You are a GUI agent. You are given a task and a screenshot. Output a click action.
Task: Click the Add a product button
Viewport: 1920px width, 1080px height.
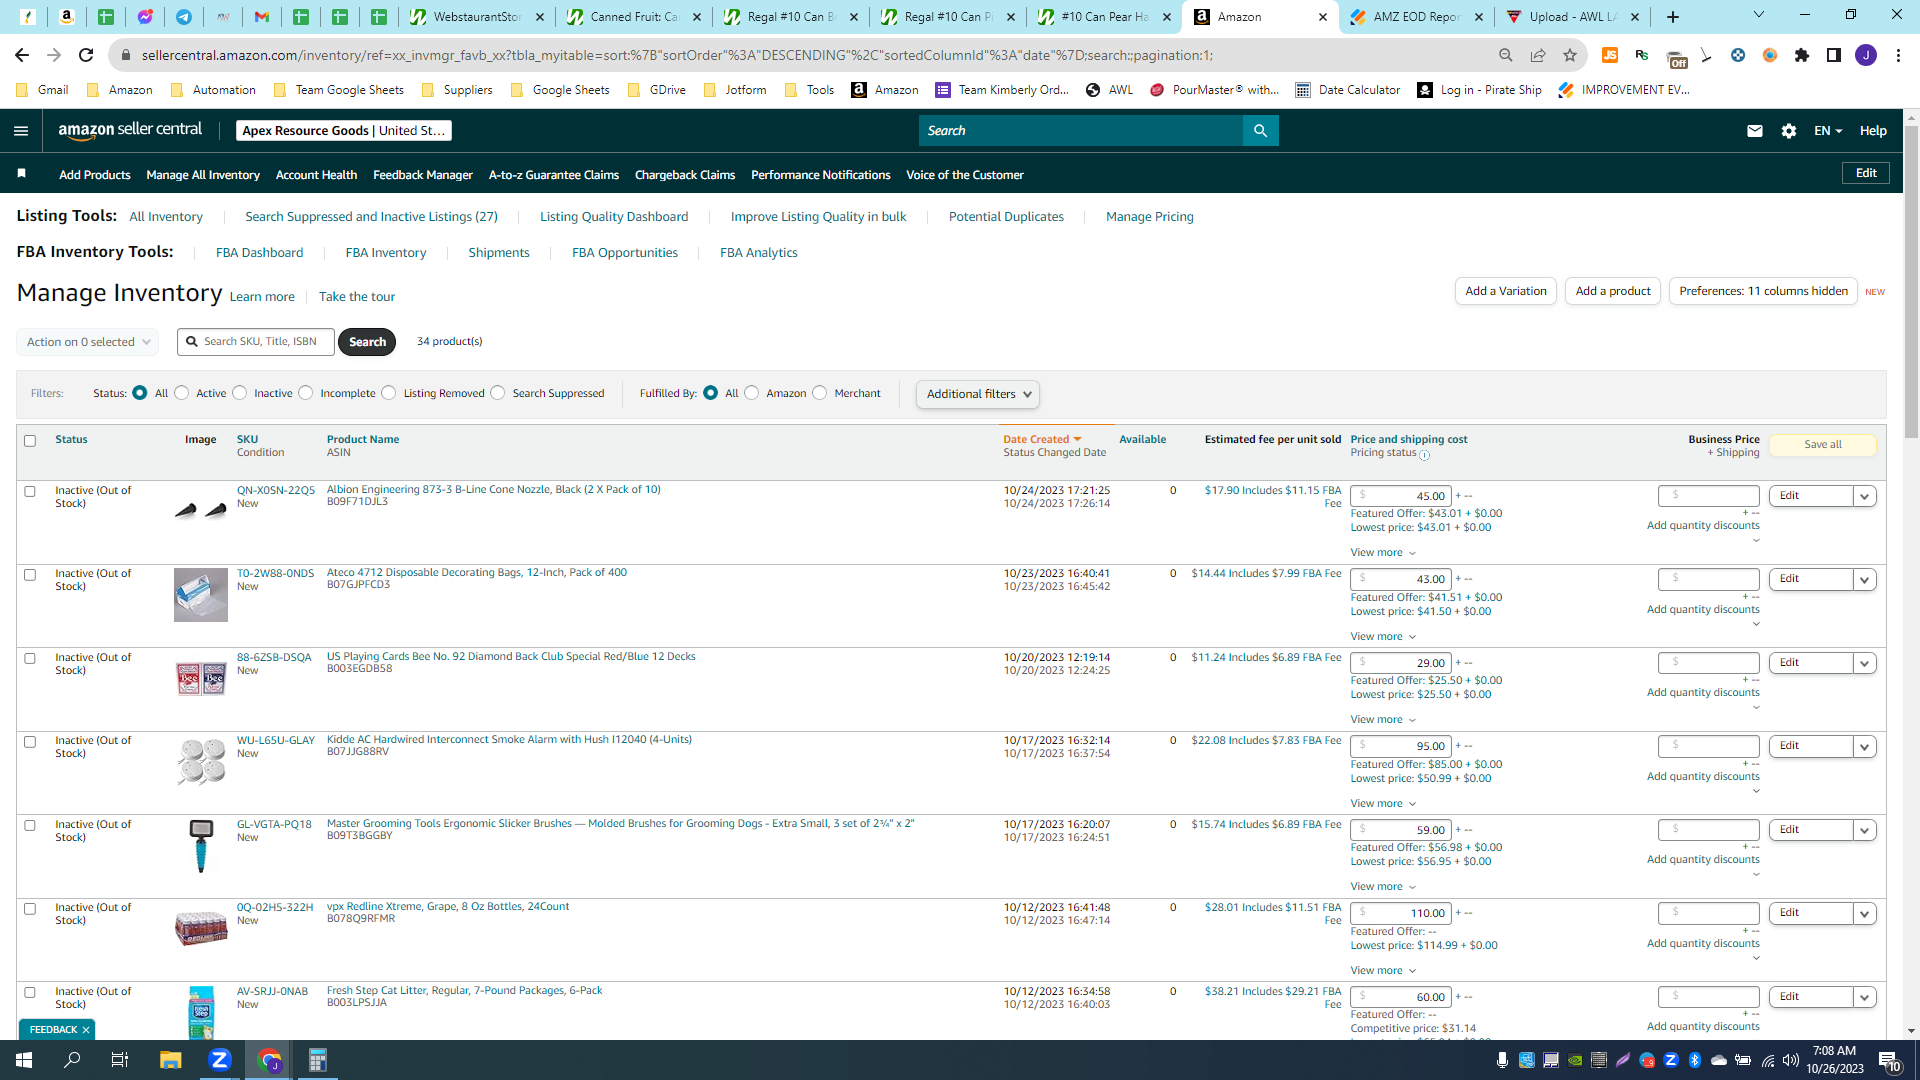coord(1613,291)
